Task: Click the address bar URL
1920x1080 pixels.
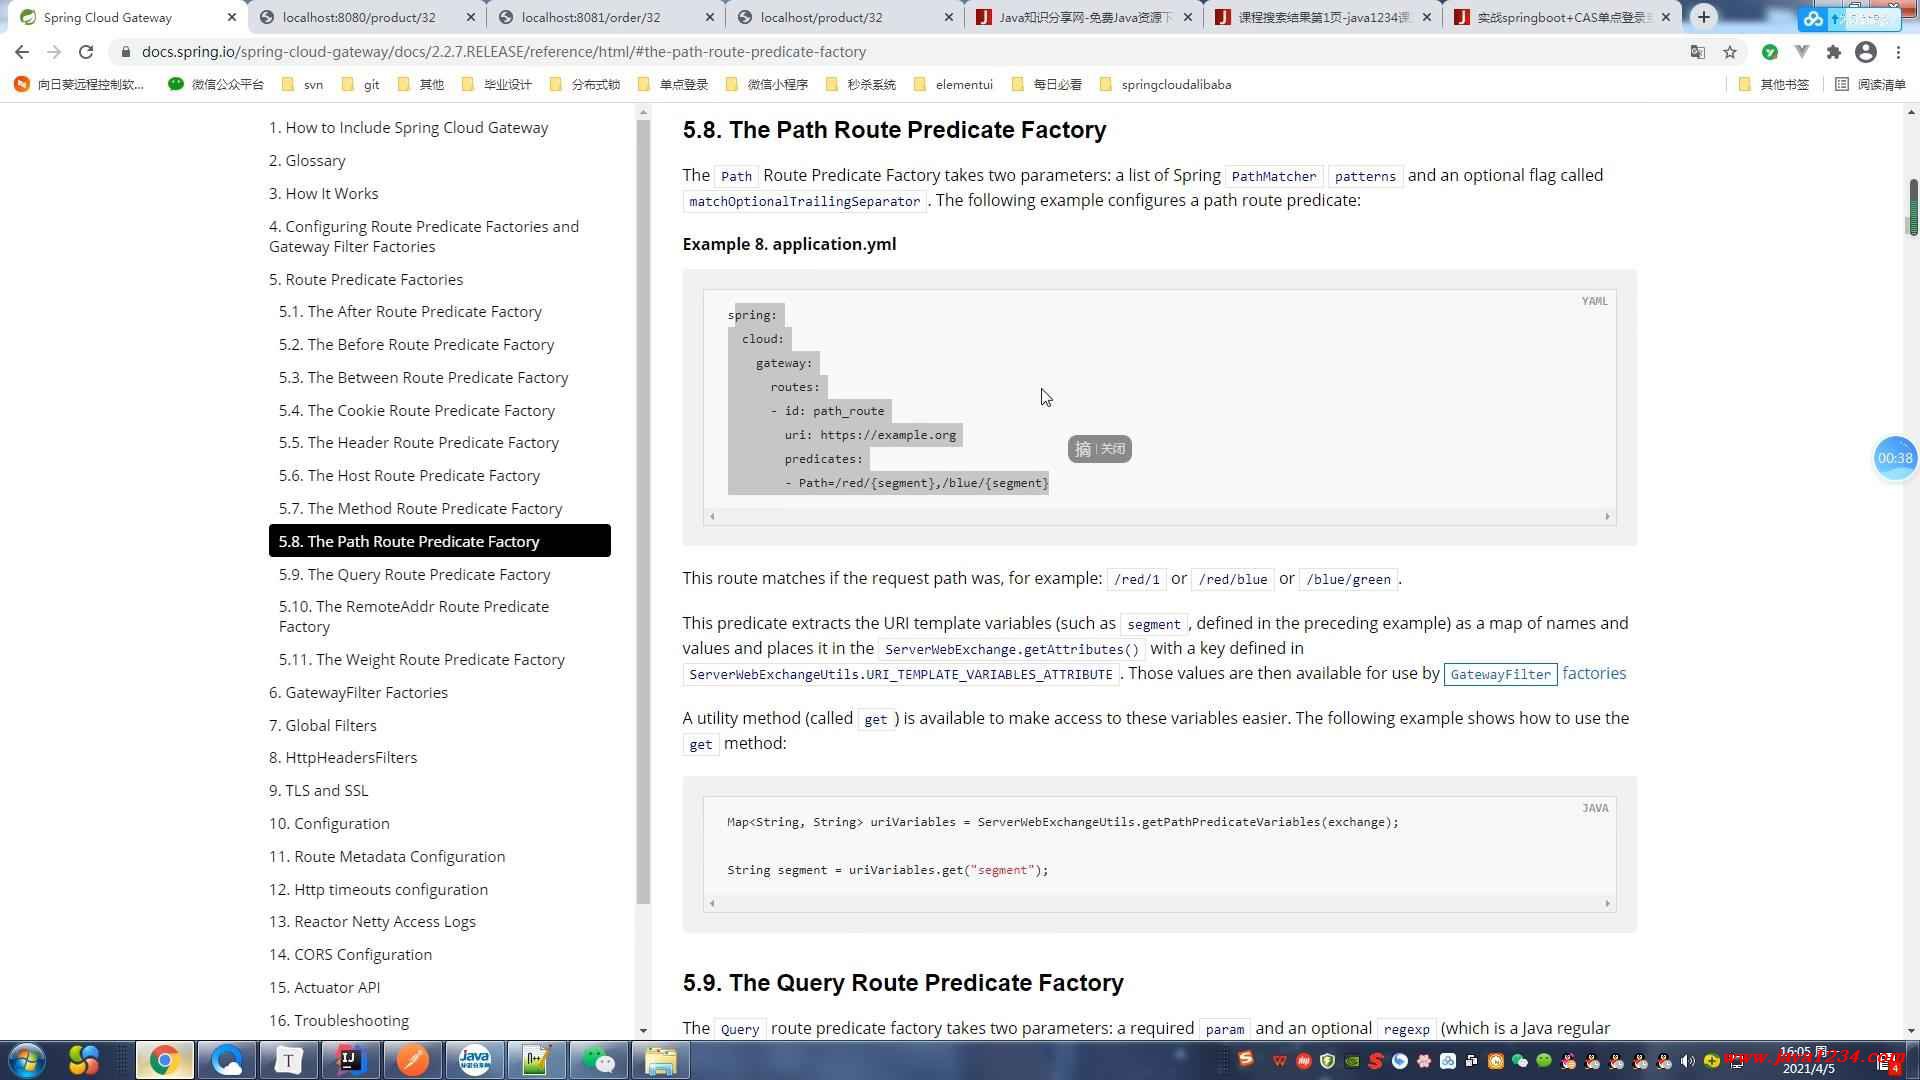Action: [x=504, y=52]
